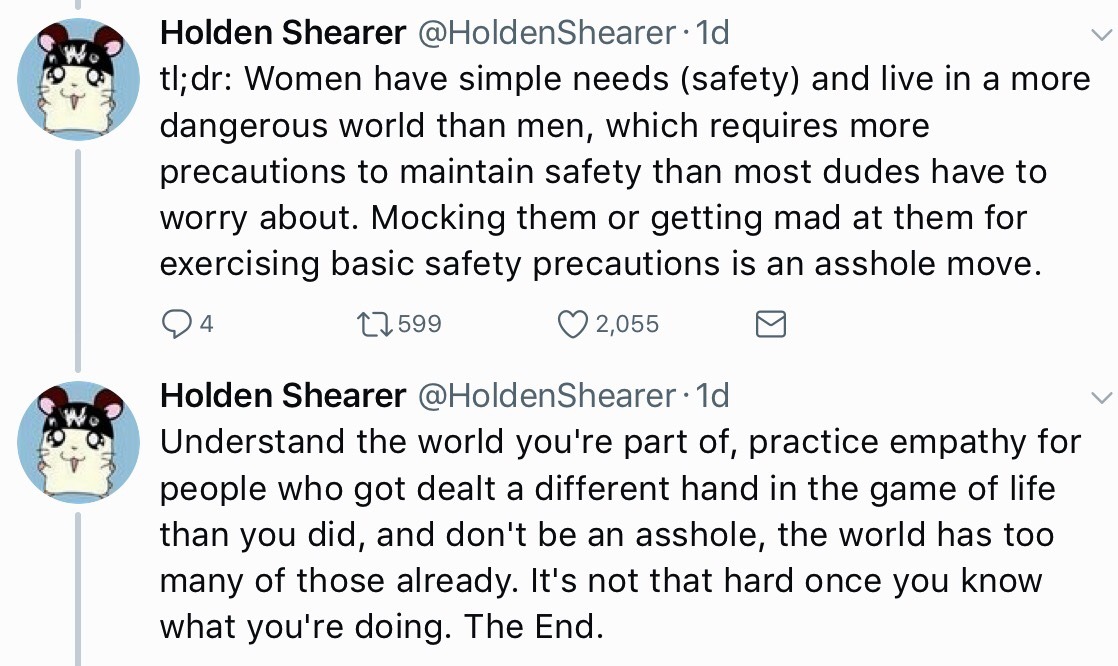Expand the second tweet's caret options menu
1118x666 pixels.
pyautogui.click(x=1097, y=398)
